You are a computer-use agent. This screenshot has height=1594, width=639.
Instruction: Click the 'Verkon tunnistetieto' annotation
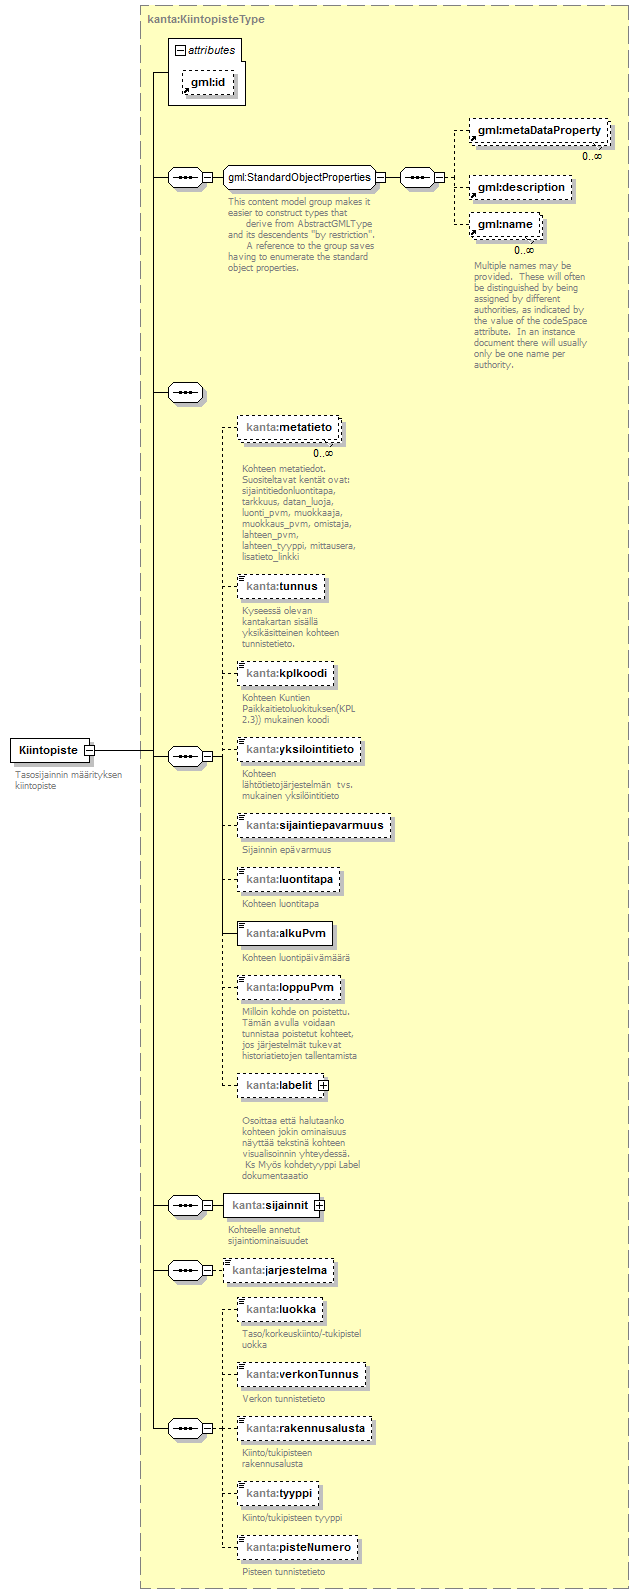tap(283, 1399)
